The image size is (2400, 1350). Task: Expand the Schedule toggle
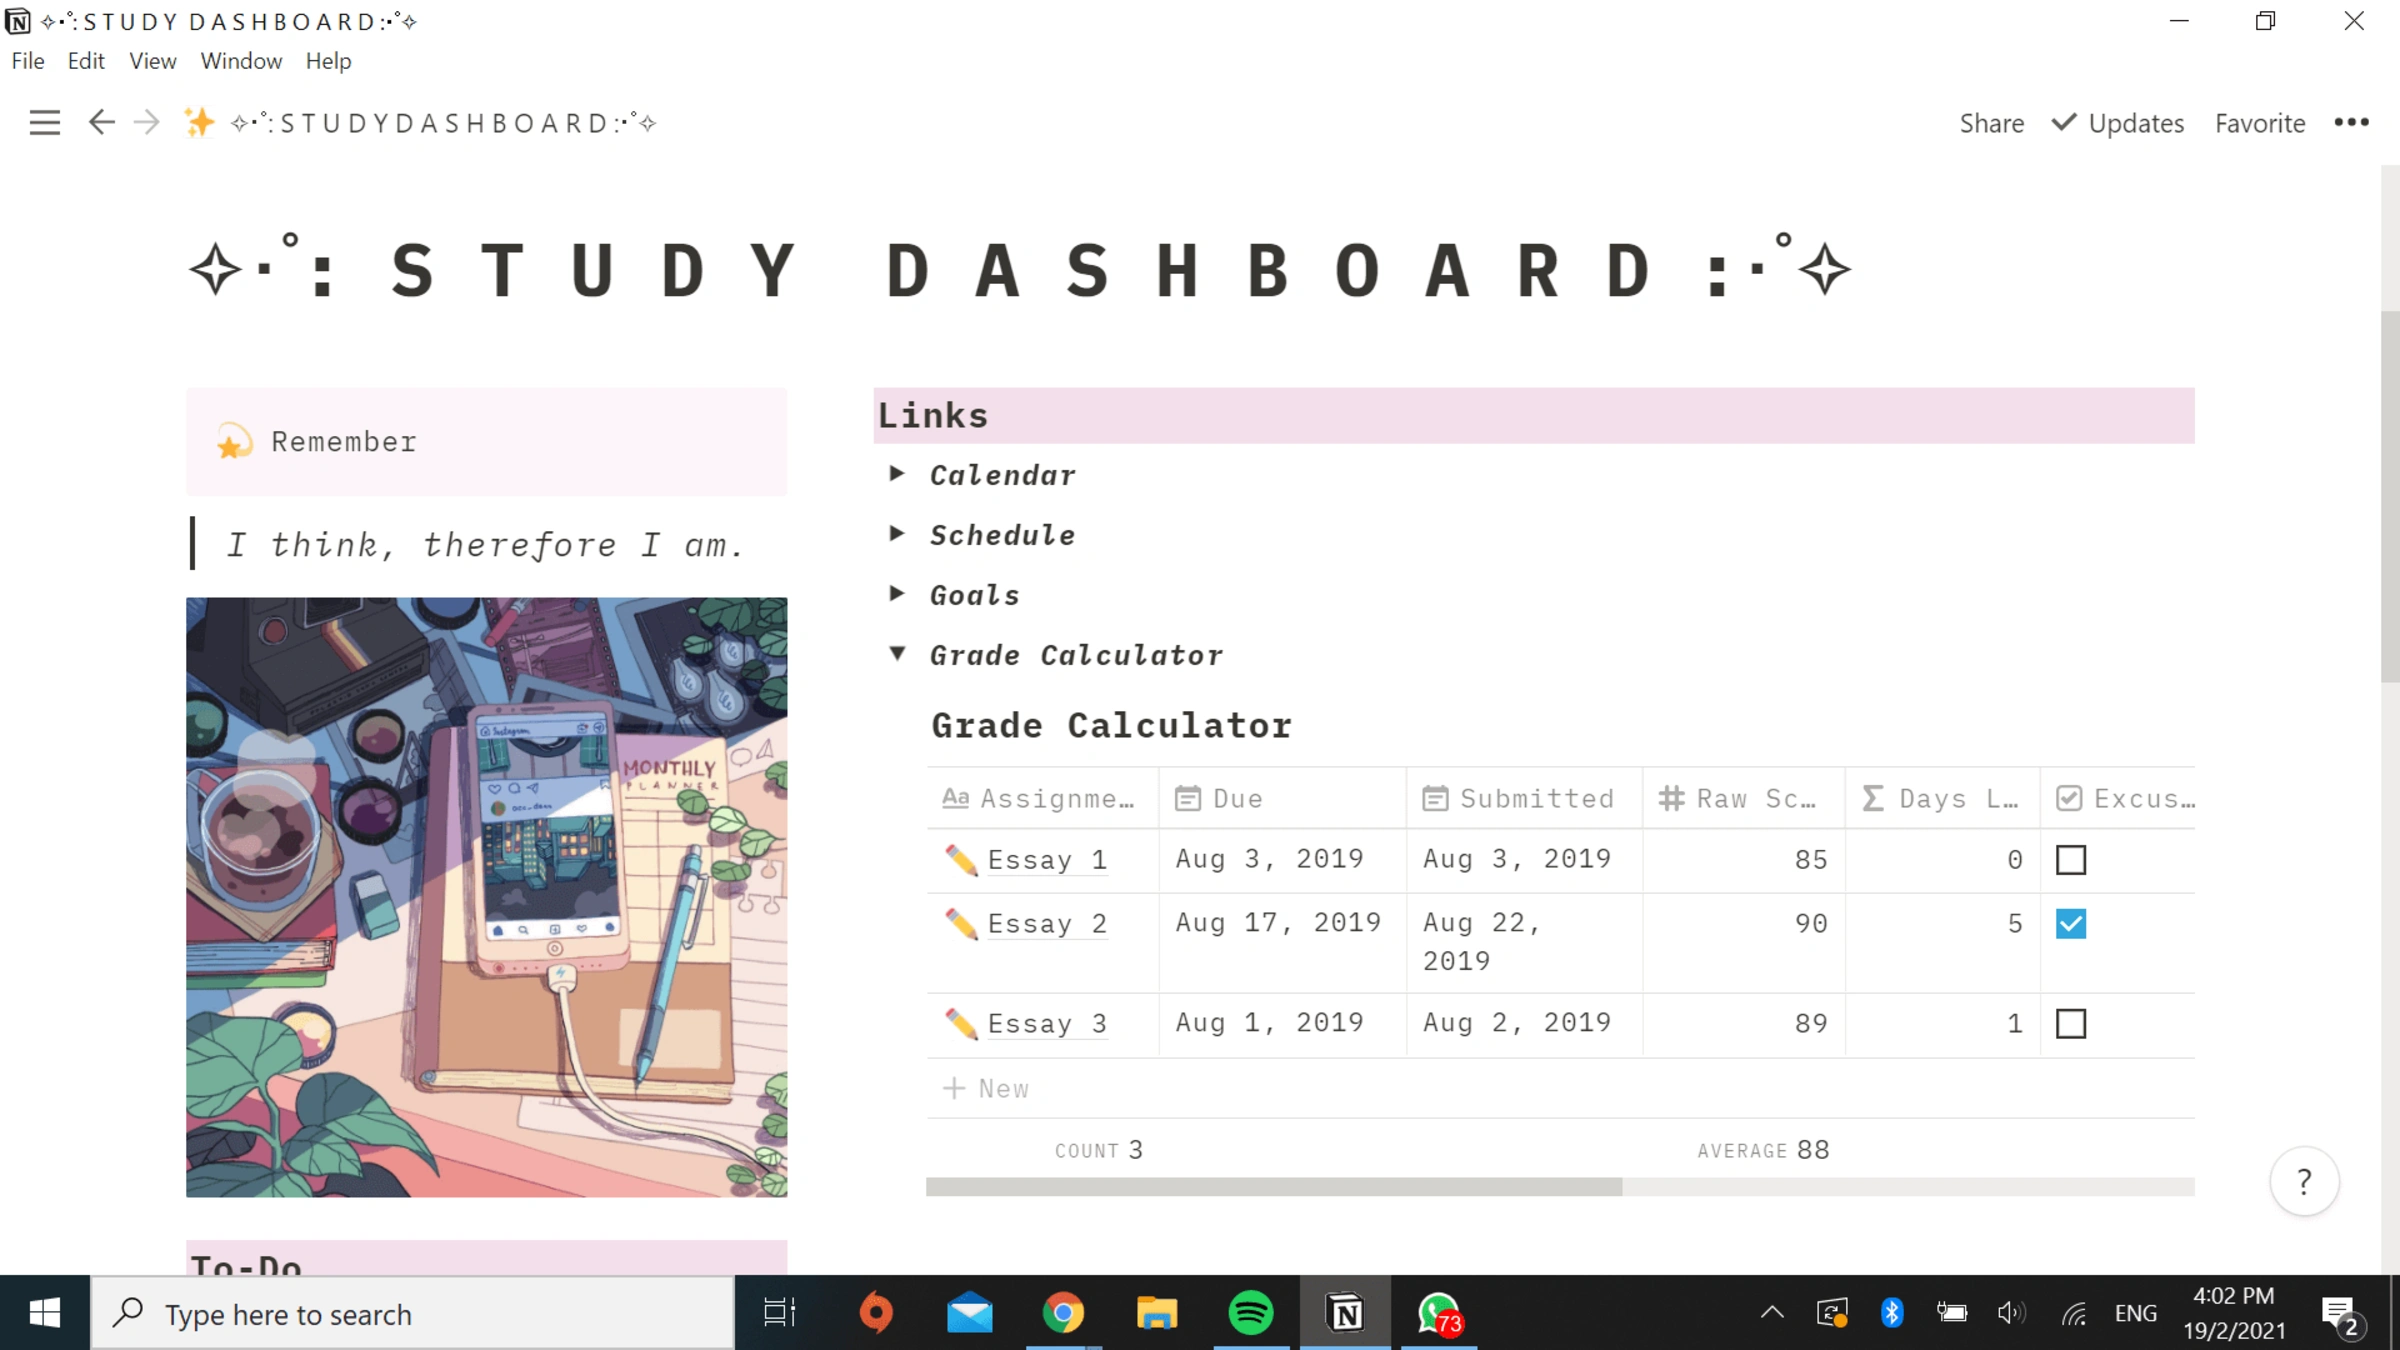click(897, 534)
